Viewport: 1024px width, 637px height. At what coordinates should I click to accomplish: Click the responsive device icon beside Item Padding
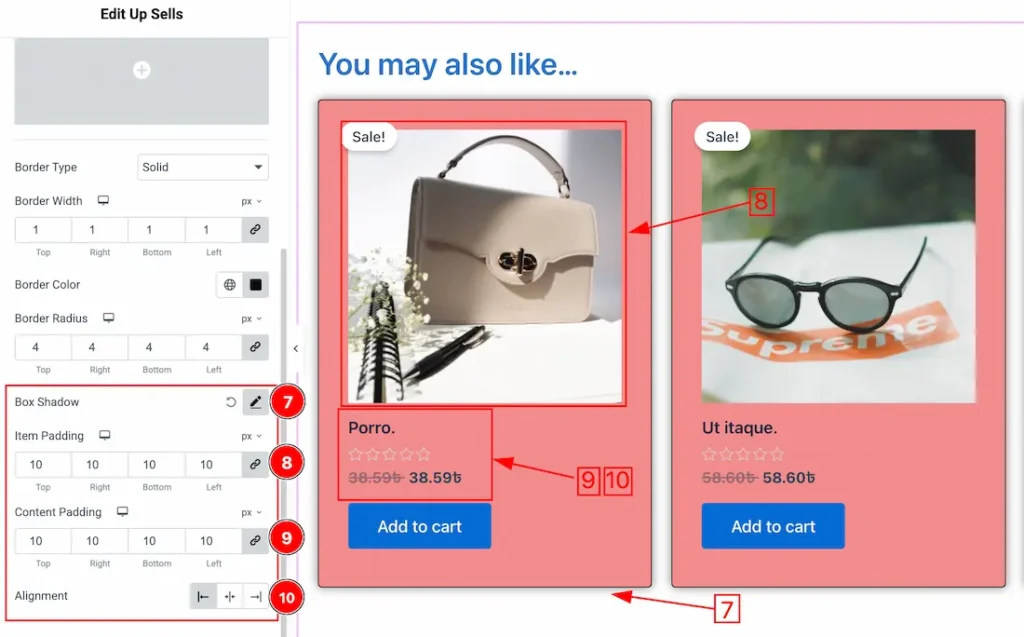(x=104, y=436)
